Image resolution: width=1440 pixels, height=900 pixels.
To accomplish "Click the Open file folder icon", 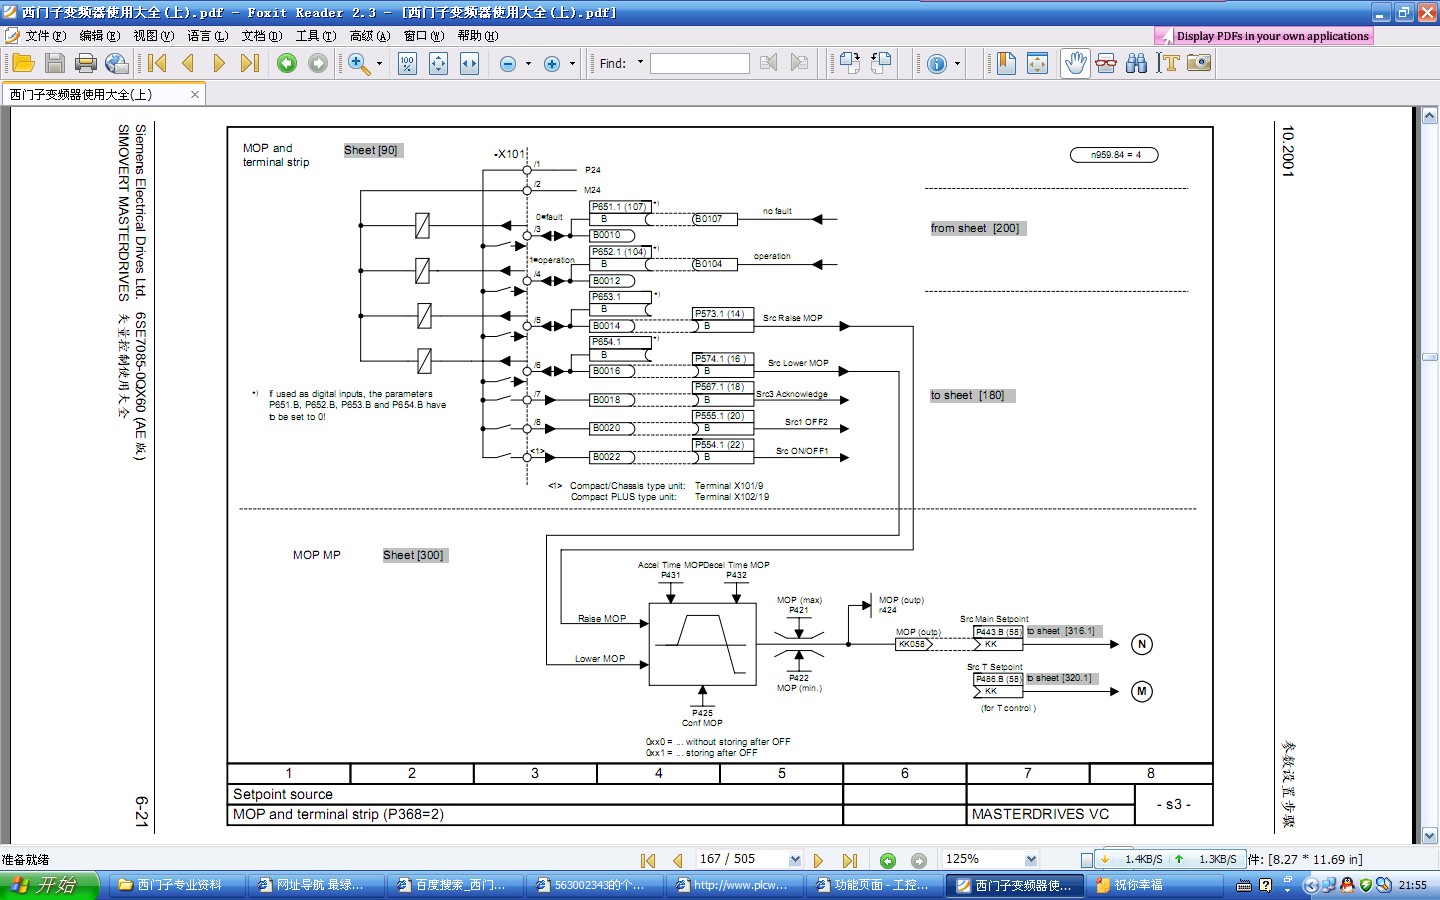I will click(23, 63).
